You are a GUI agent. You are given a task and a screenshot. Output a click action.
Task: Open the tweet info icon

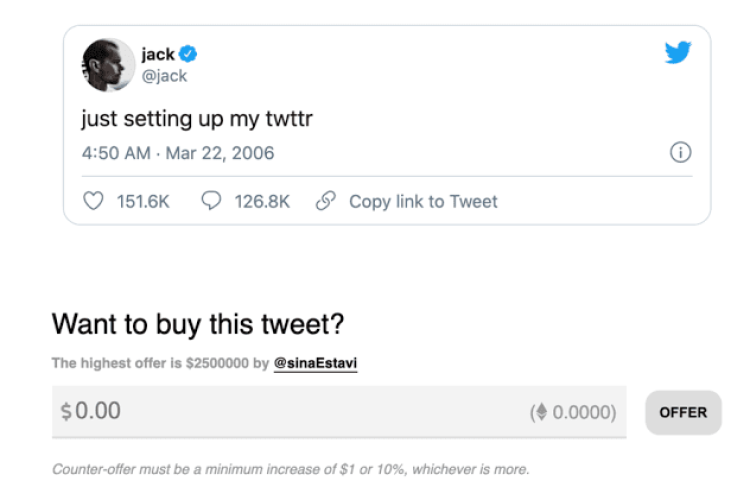680,153
